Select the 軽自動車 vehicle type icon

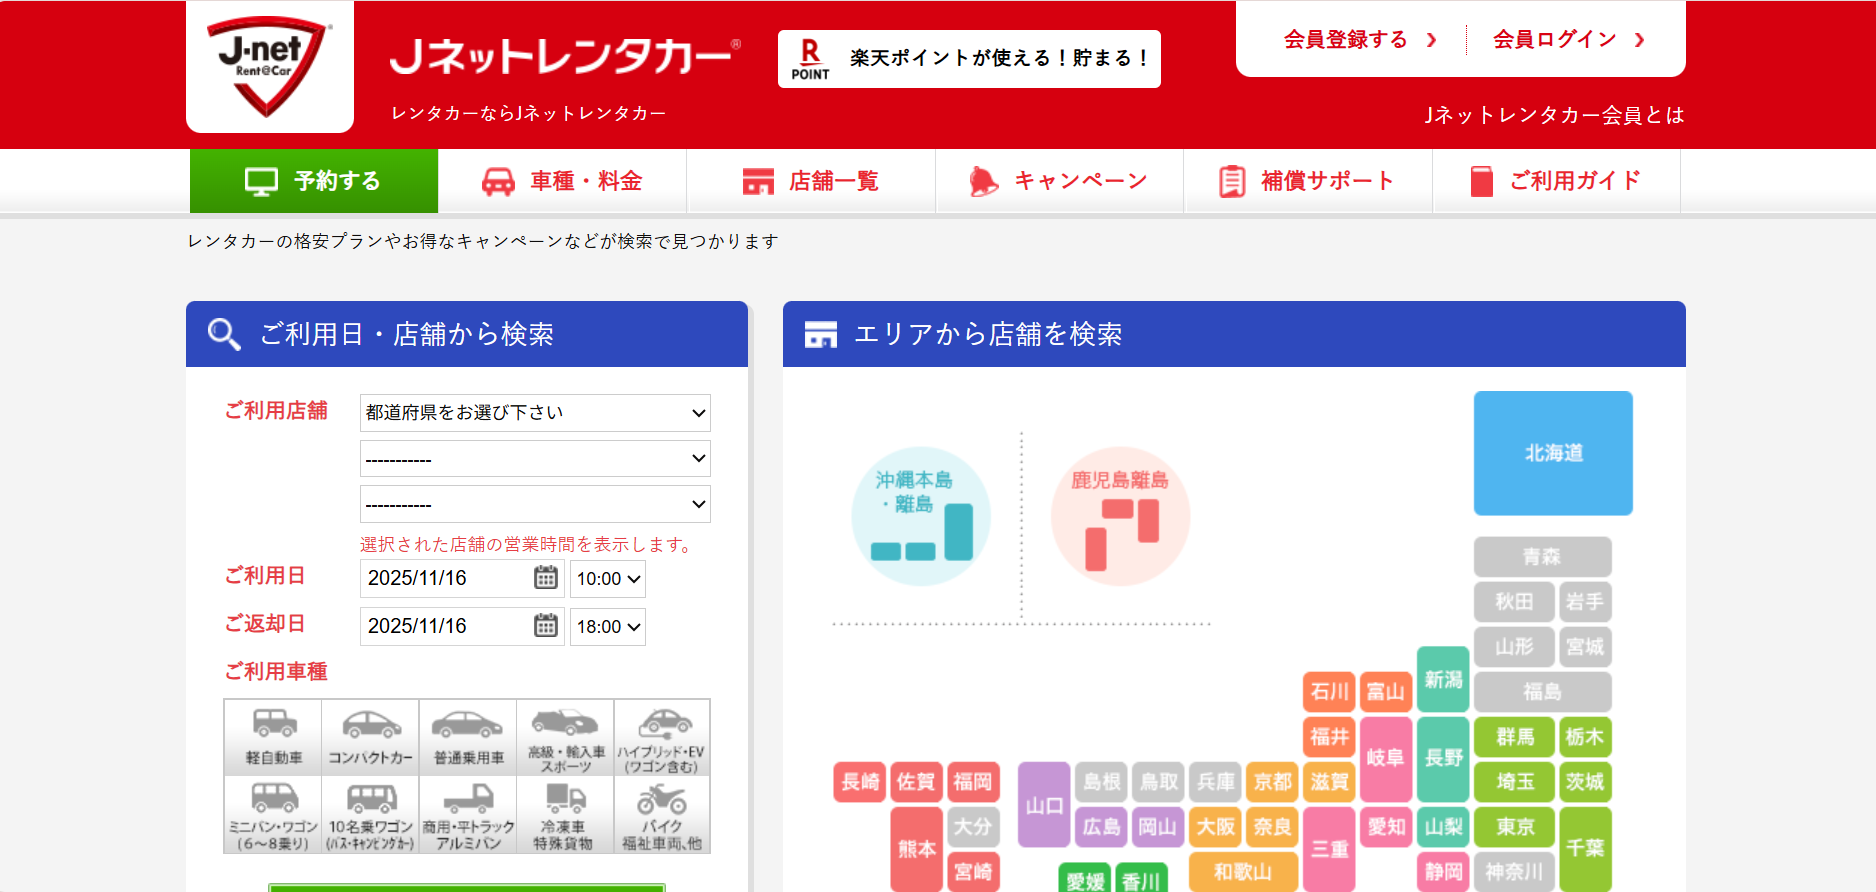tap(273, 737)
